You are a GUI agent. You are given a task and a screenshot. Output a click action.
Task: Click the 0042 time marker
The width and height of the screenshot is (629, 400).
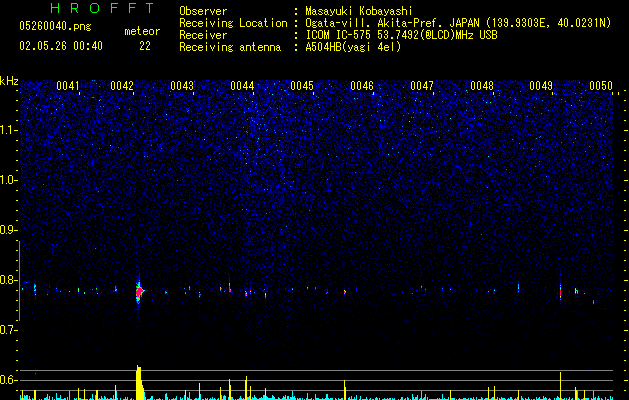pos(122,86)
